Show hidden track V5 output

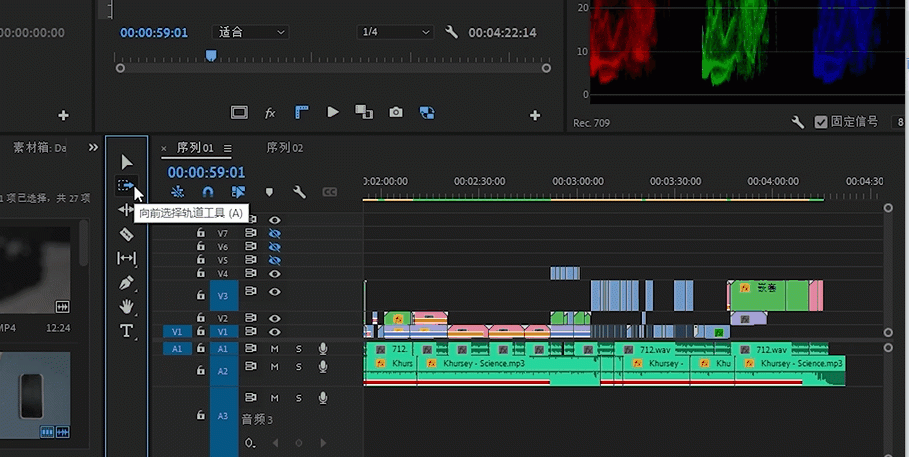pyautogui.click(x=274, y=260)
